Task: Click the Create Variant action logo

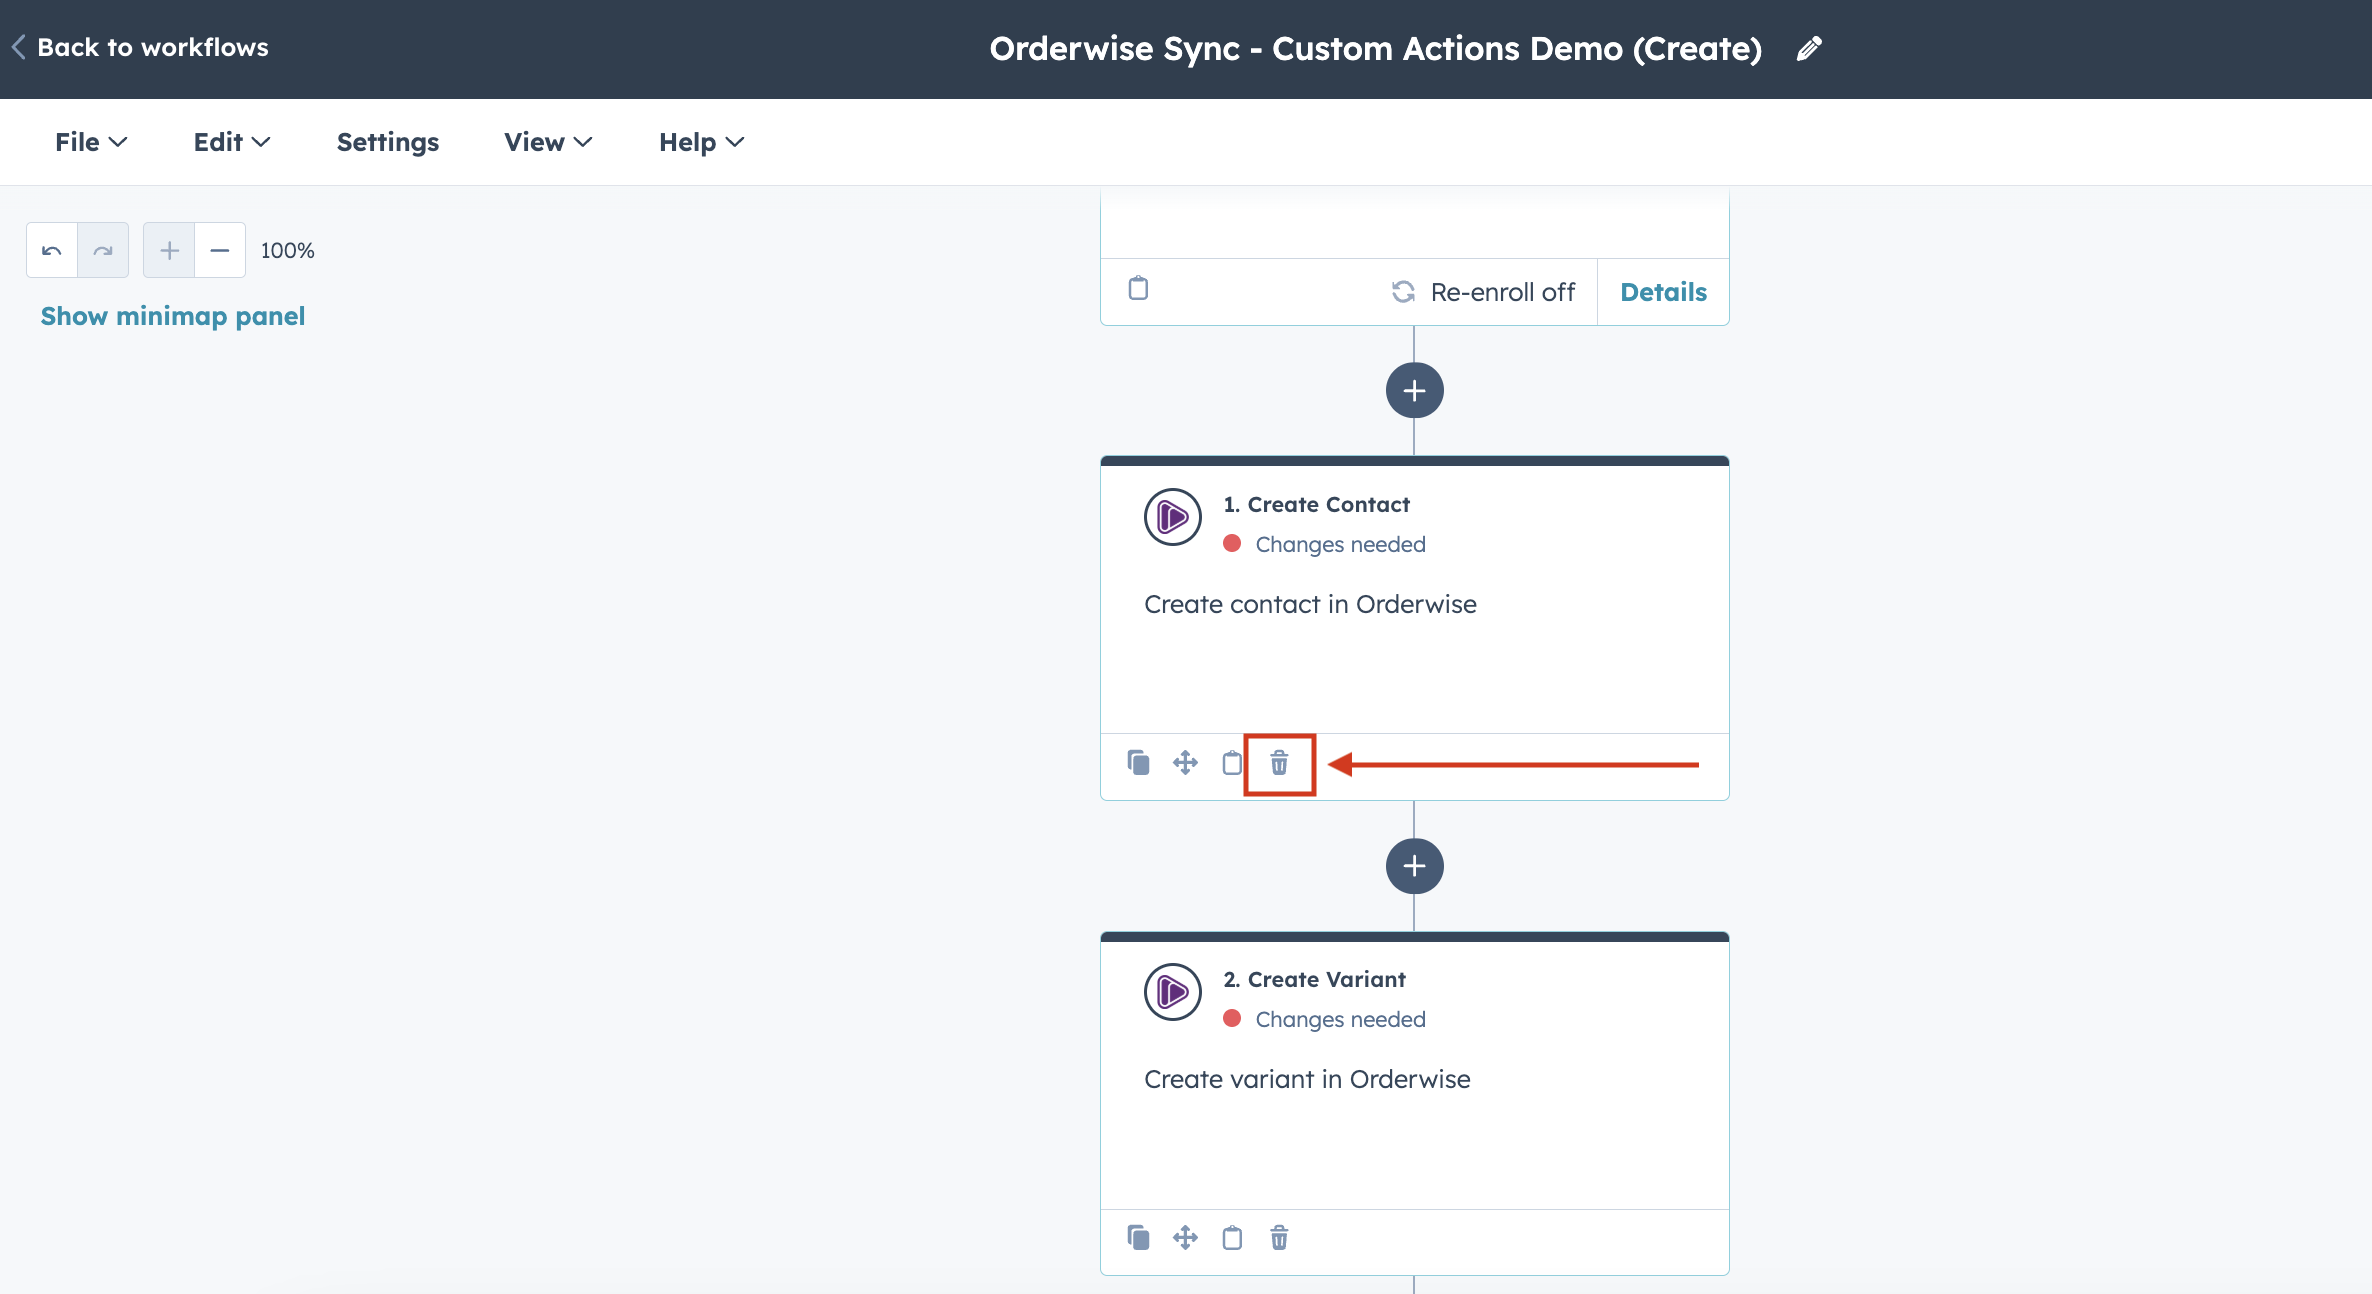Action: coord(1172,992)
